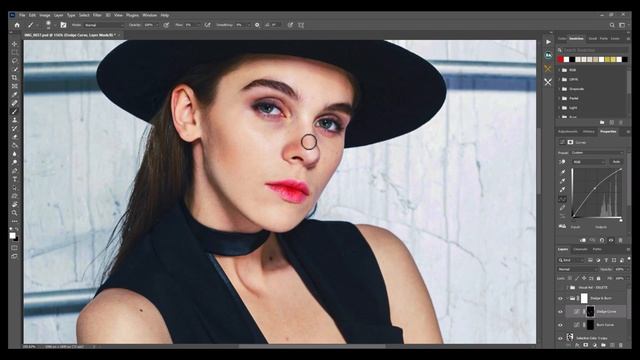Select the Brush tool in left toolbar
This screenshot has height=360, width=640.
15,111
